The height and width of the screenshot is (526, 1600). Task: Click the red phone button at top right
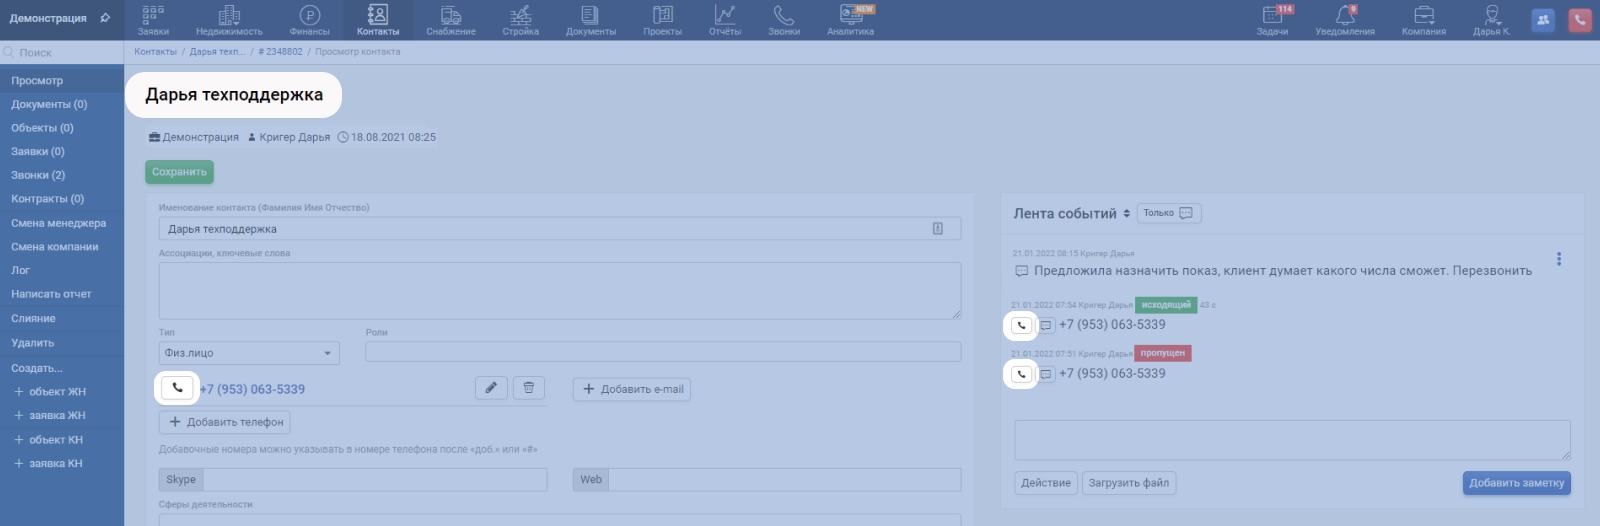1580,20
